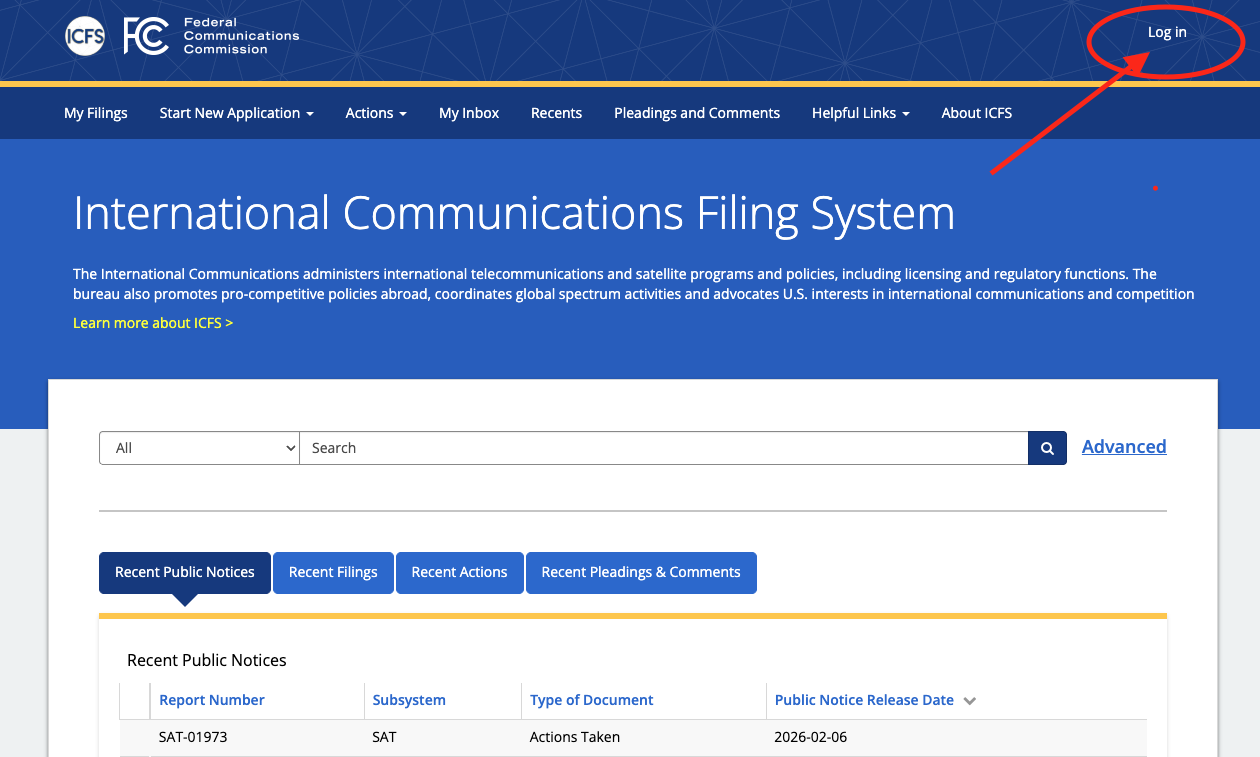Open Pleadings and Comments page

point(697,113)
